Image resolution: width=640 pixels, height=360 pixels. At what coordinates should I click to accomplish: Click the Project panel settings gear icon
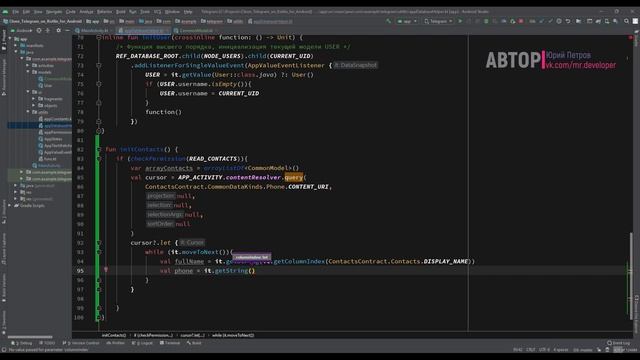point(58,30)
